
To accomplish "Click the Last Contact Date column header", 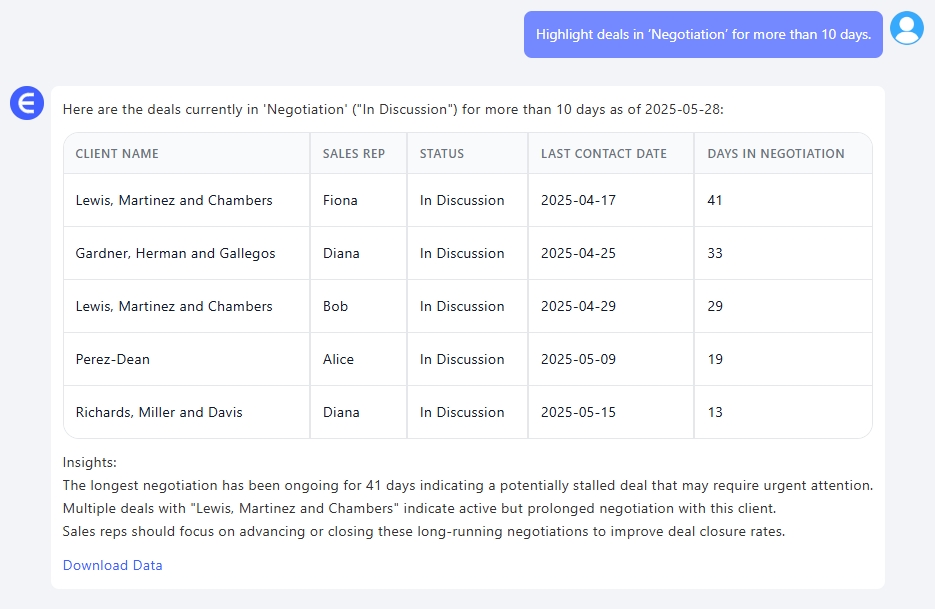I will point(603,154).
